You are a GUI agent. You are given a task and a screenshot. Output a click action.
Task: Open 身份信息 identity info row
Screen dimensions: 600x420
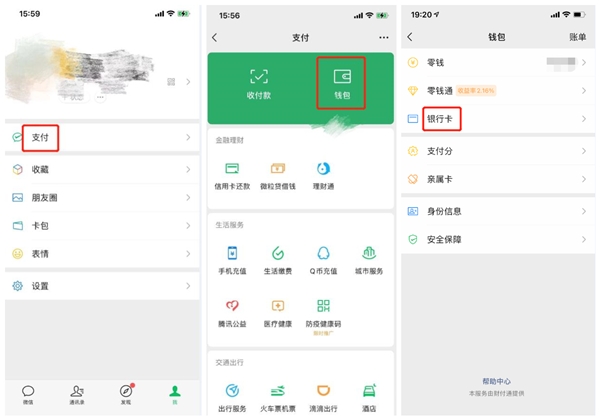[497, 211]
